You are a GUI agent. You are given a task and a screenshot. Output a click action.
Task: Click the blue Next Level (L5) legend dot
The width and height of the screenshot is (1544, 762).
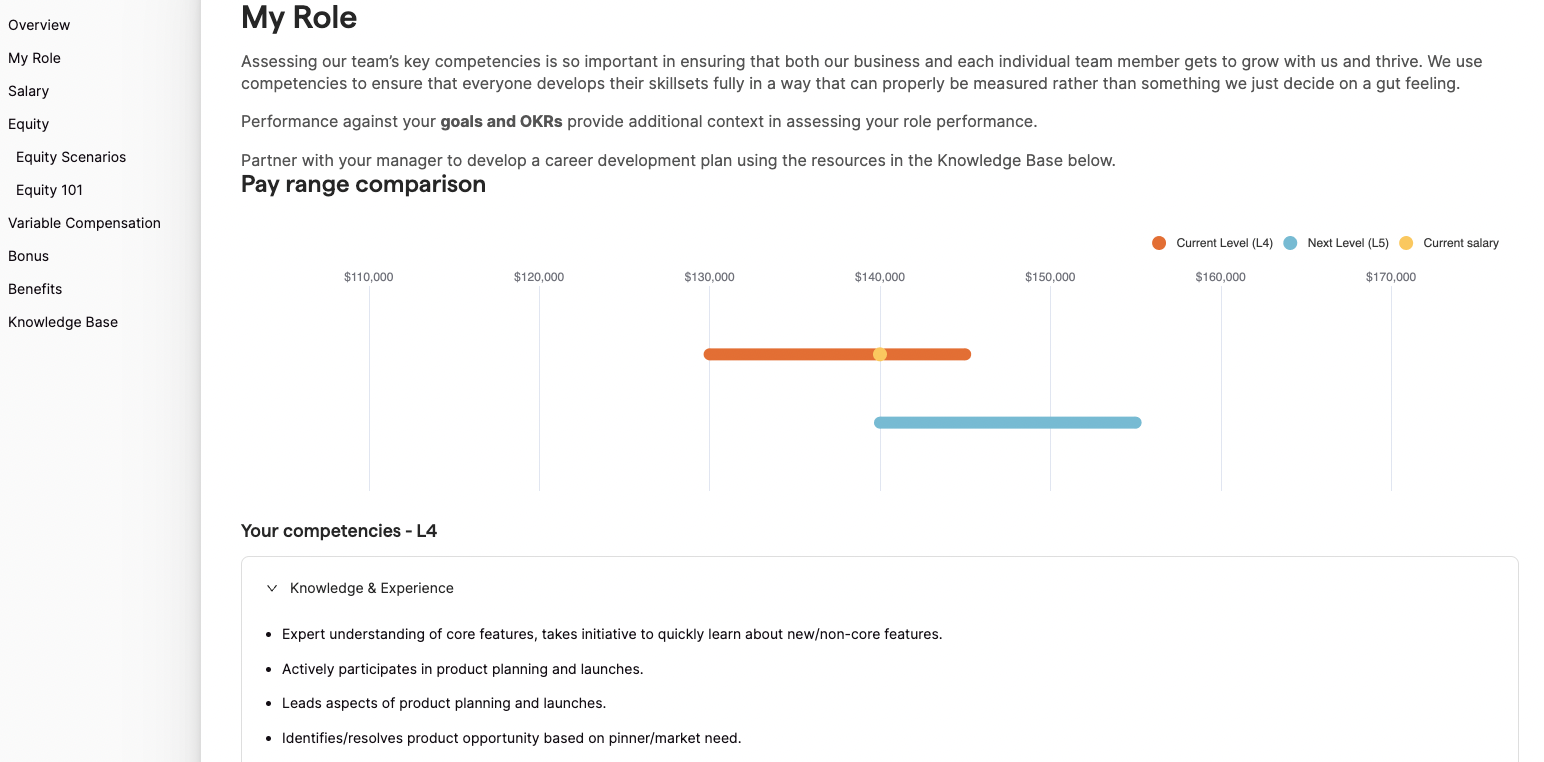pos(1290,243)
